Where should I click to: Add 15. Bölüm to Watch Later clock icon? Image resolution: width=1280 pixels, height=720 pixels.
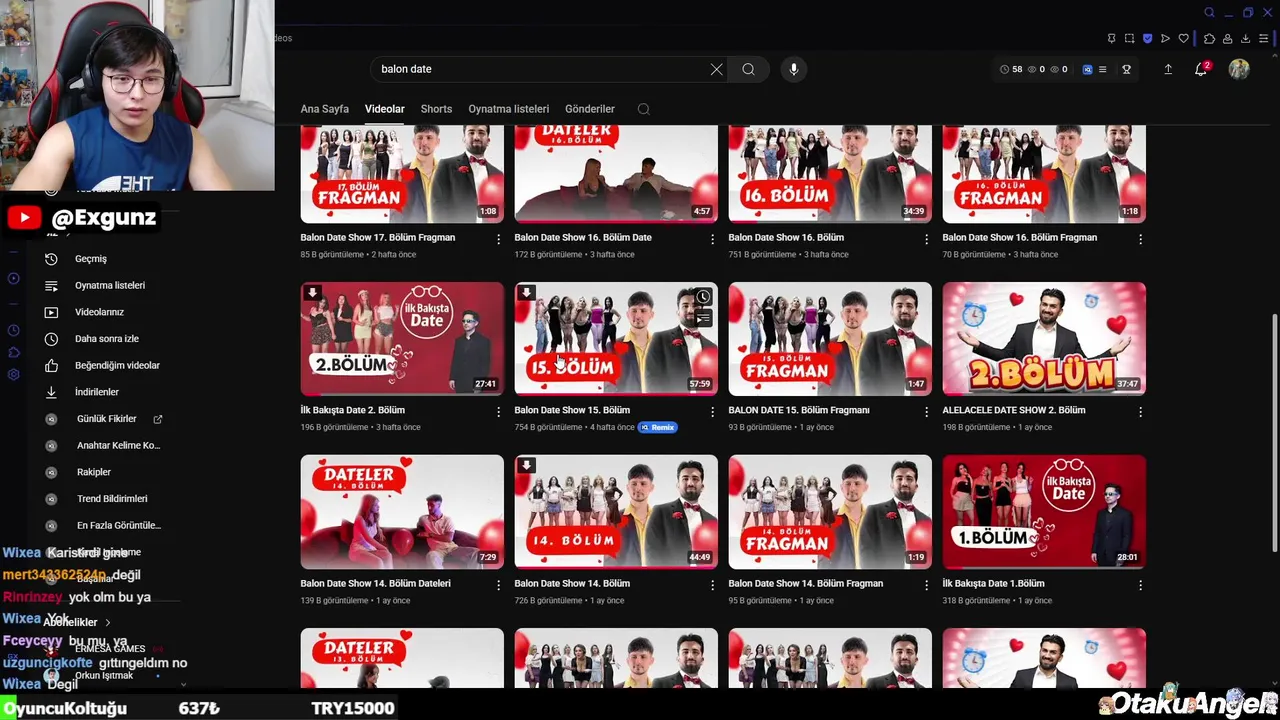coord(703,297)
